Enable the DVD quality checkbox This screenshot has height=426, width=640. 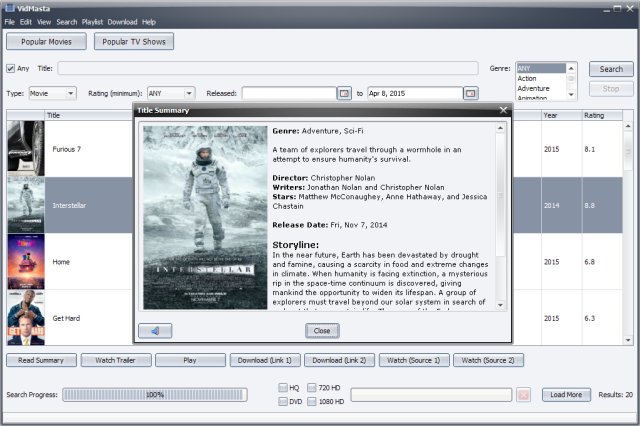click(x=282, y=402)
